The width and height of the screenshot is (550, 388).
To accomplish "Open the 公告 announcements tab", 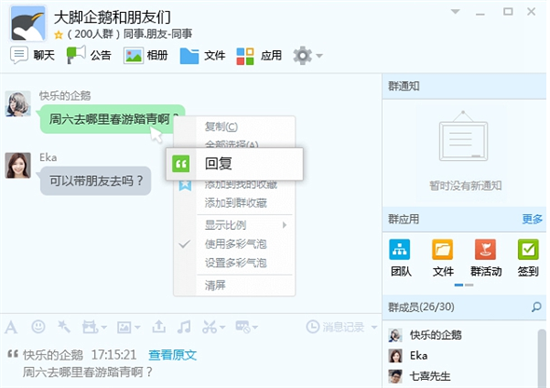I will (x=89, y=55).
